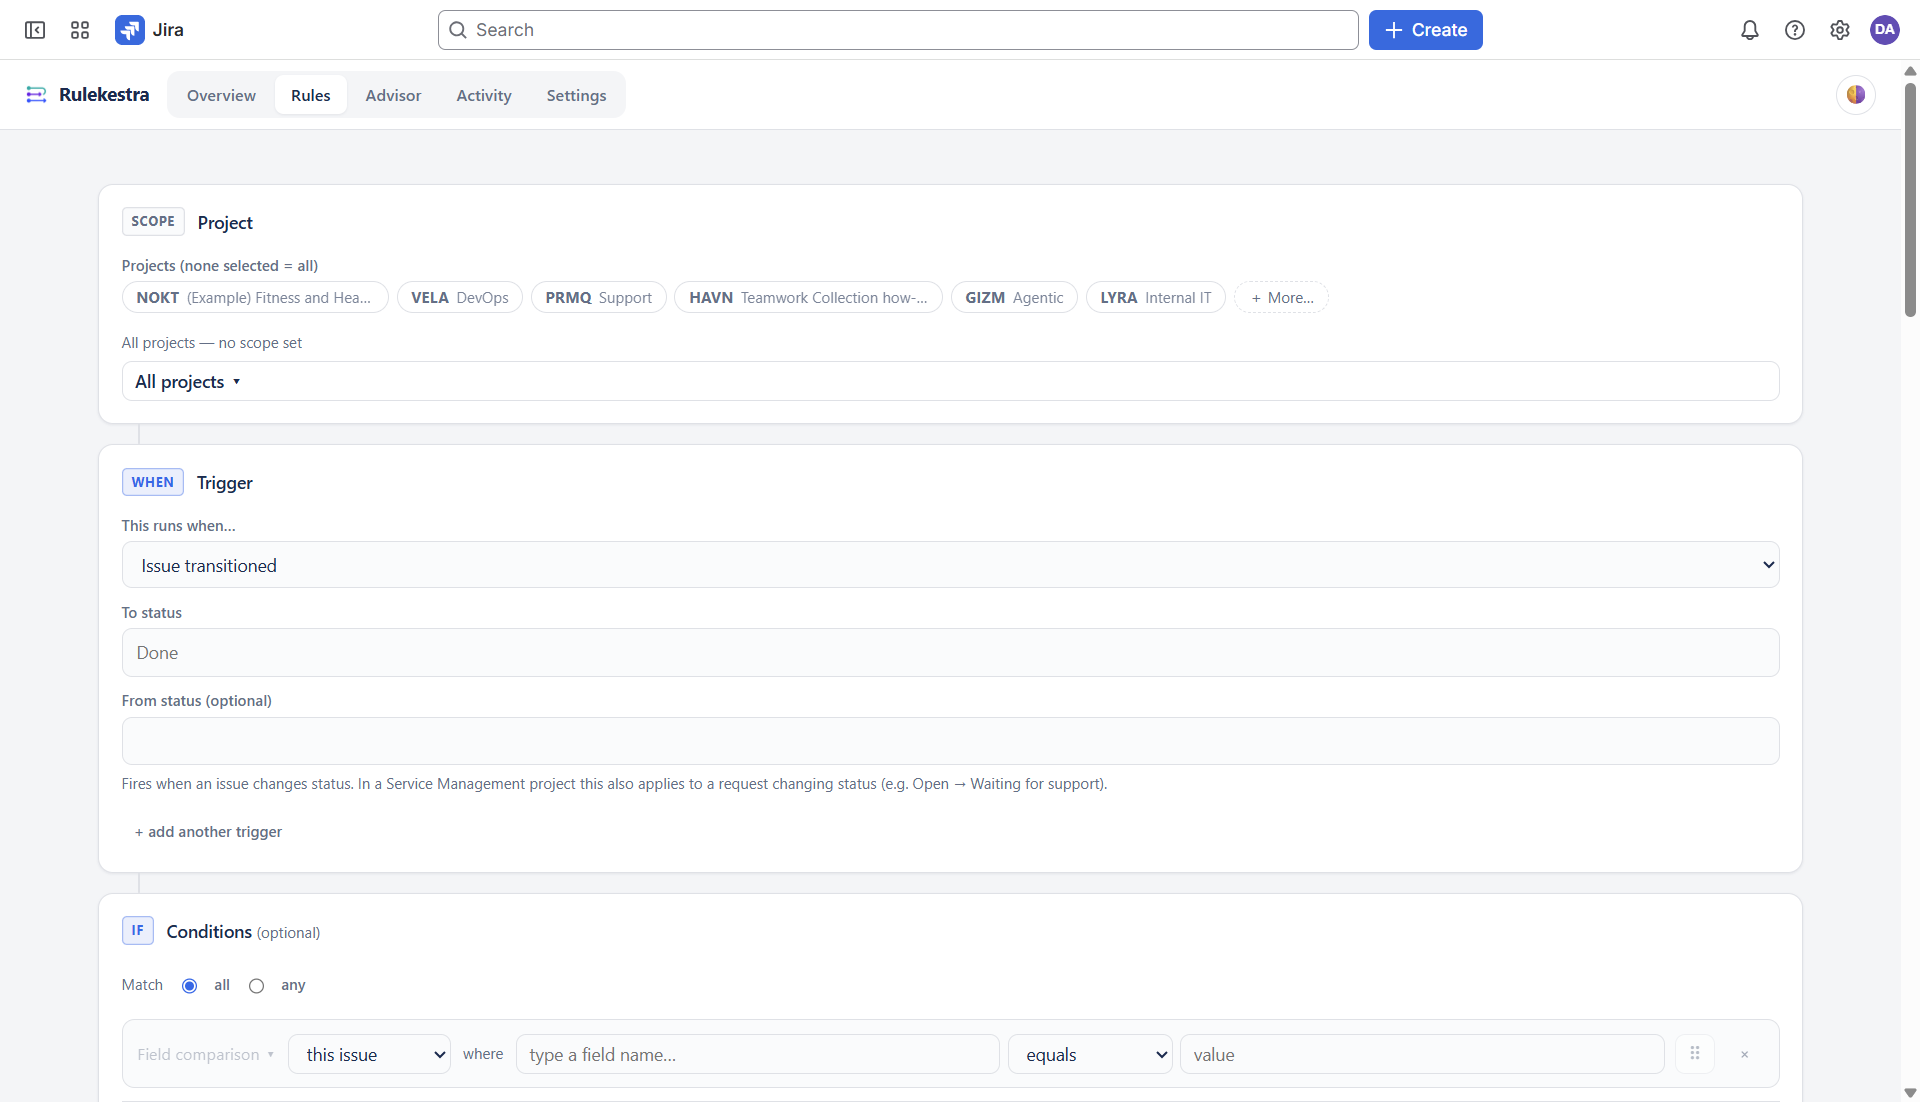Image resolution: width=1920 pixels, height=1102 pixels.
Task: Click the Search input field
Action: 898,30
